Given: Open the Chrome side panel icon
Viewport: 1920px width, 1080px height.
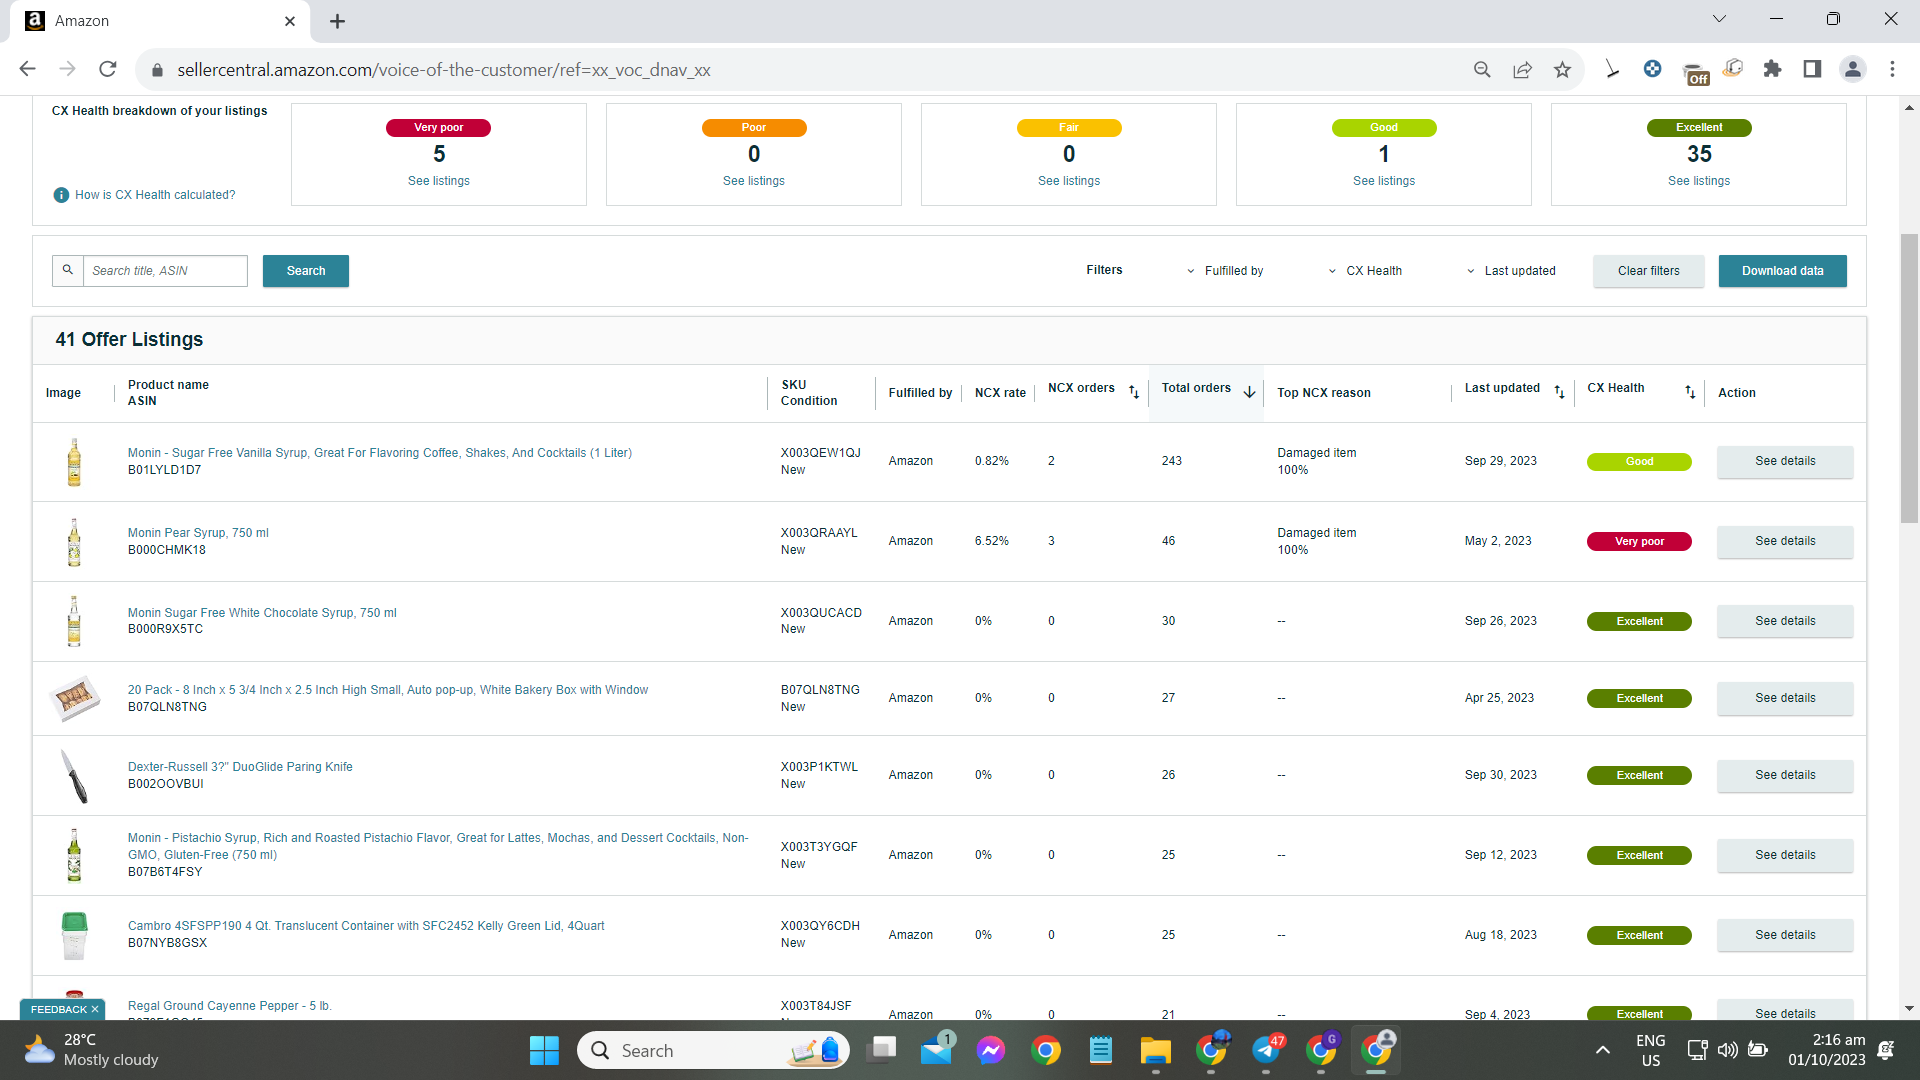Looking at the screenshot, I should (x=1812, y=69).
